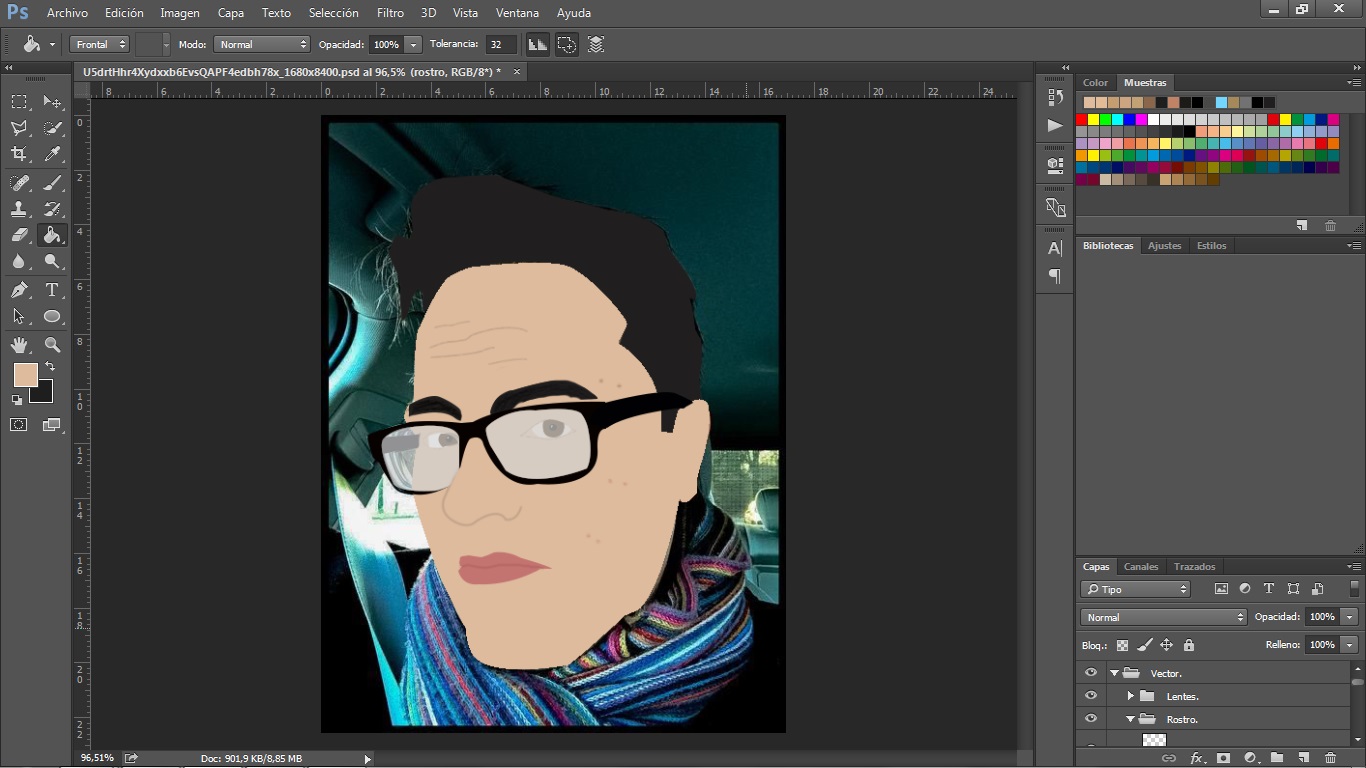Open the Character panel icon
The height and width of the screenshot is (768, 1366).
pyautogui.click(x=1055, y=248)
